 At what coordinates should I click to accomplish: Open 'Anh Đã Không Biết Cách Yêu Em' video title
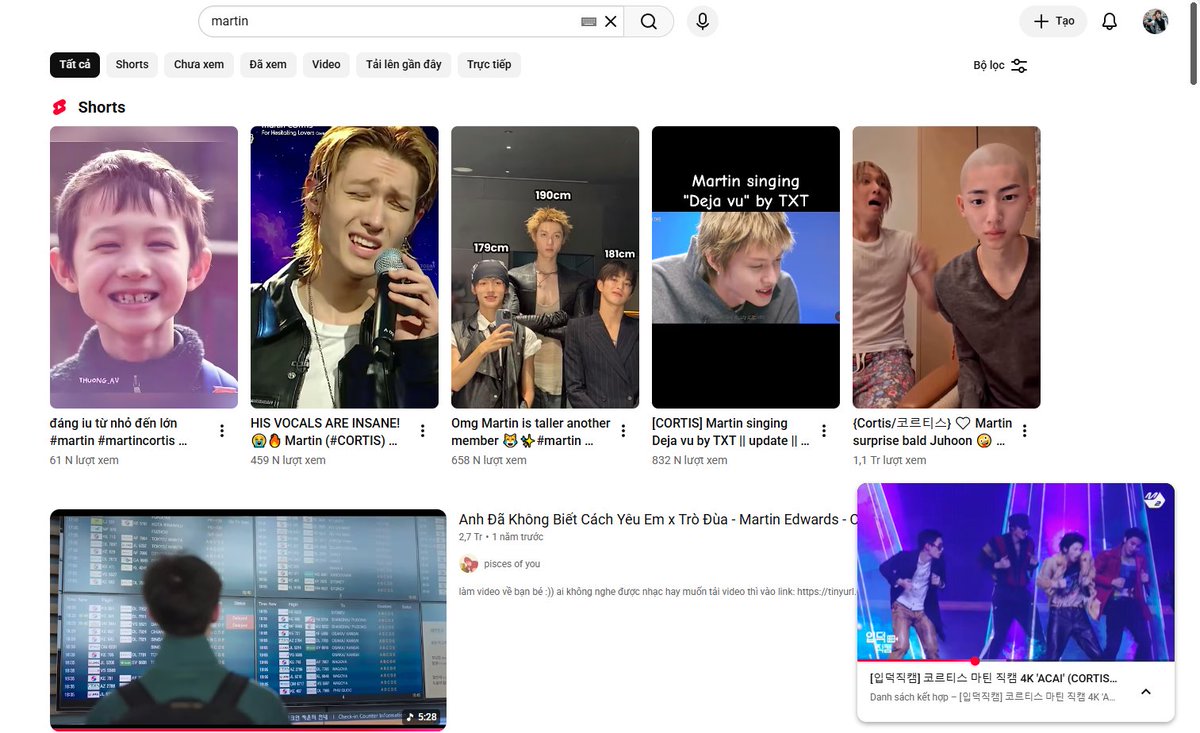pyautogui.click(x=657, y=519)
